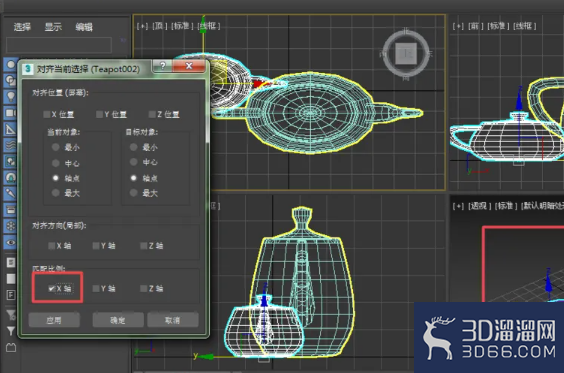This screenshot has height=373, width=564.
Task: Click the Display None blank square icon
Action: click(11, 279)
